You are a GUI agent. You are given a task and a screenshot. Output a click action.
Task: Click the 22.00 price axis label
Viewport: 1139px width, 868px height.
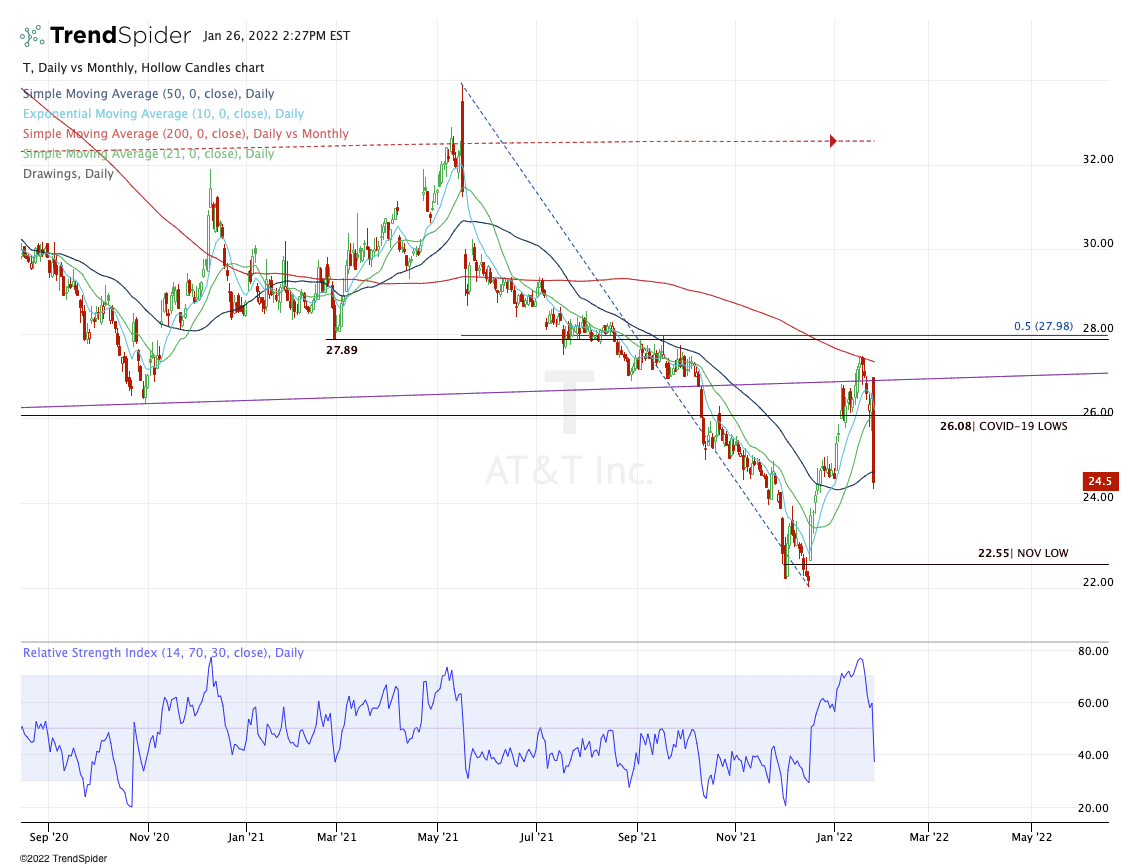pyautogui.click(x=1098, y=582)
